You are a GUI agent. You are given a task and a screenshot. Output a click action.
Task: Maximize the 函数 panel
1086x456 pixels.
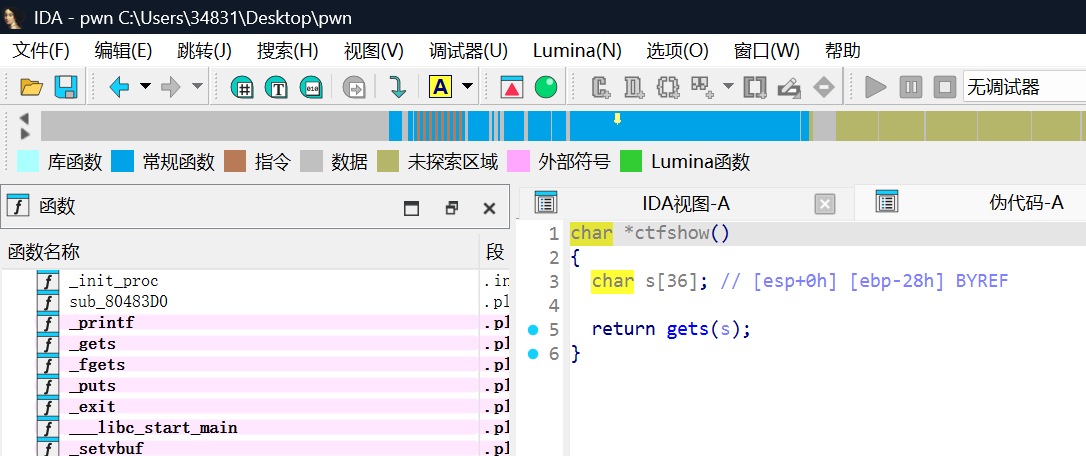[411, 208]
